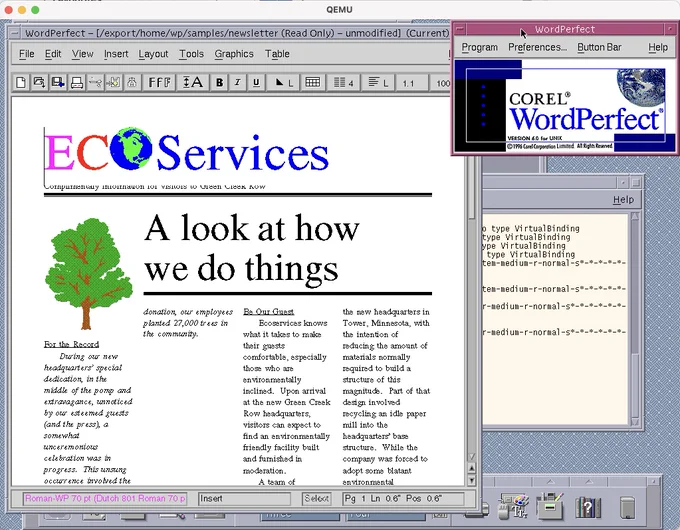This screenshot has width=680, height=530.
Task: Open the line spacing 1.1 dropdown
Action: (412, 82)
